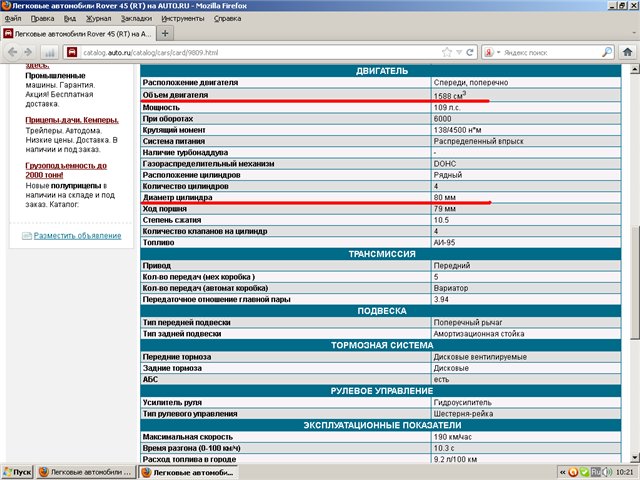Open the address bar history dropdown arrow

pos(459,52)
